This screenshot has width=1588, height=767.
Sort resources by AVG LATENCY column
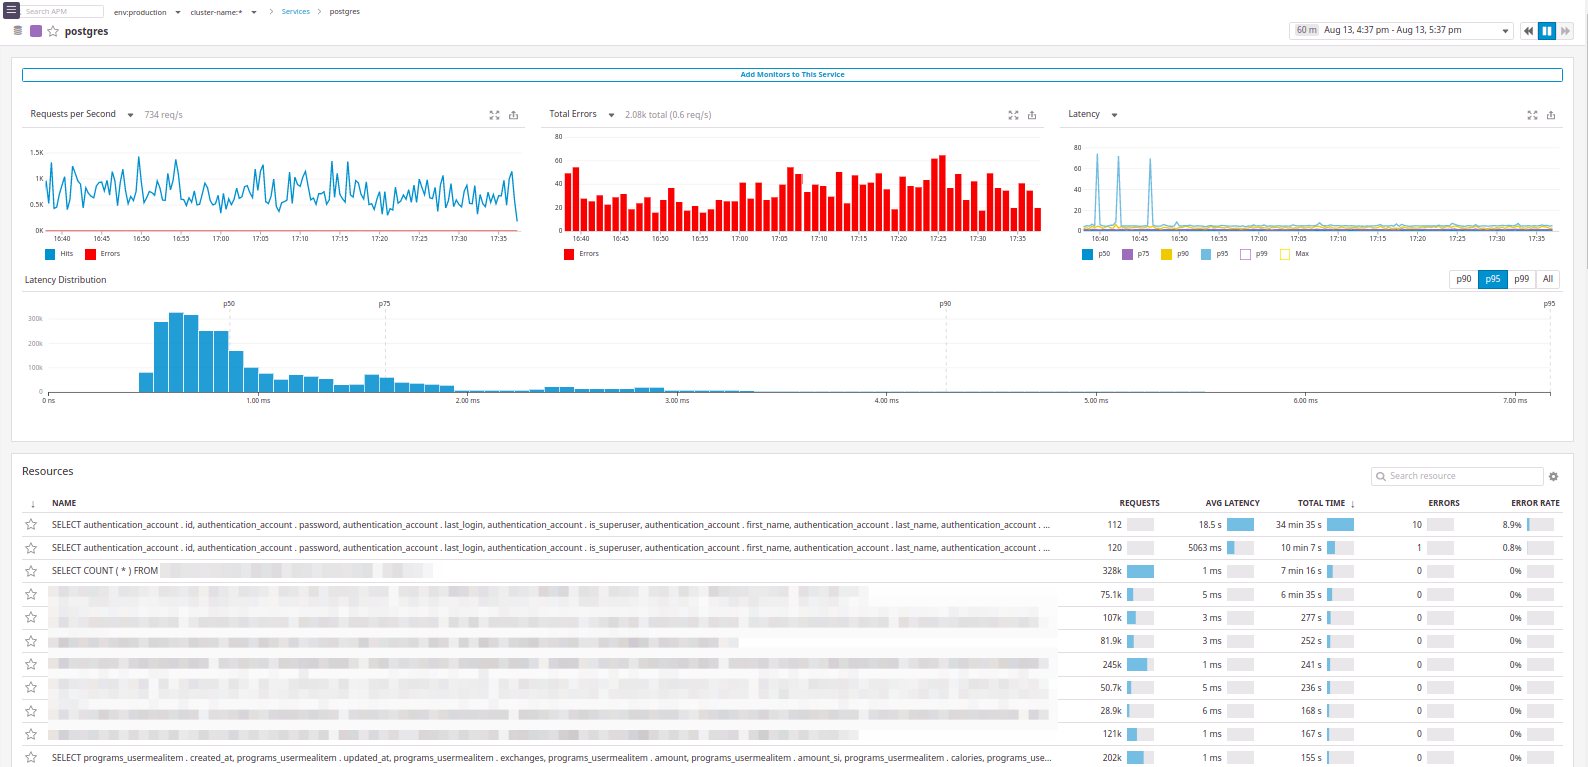click(x=1232, y=504)
